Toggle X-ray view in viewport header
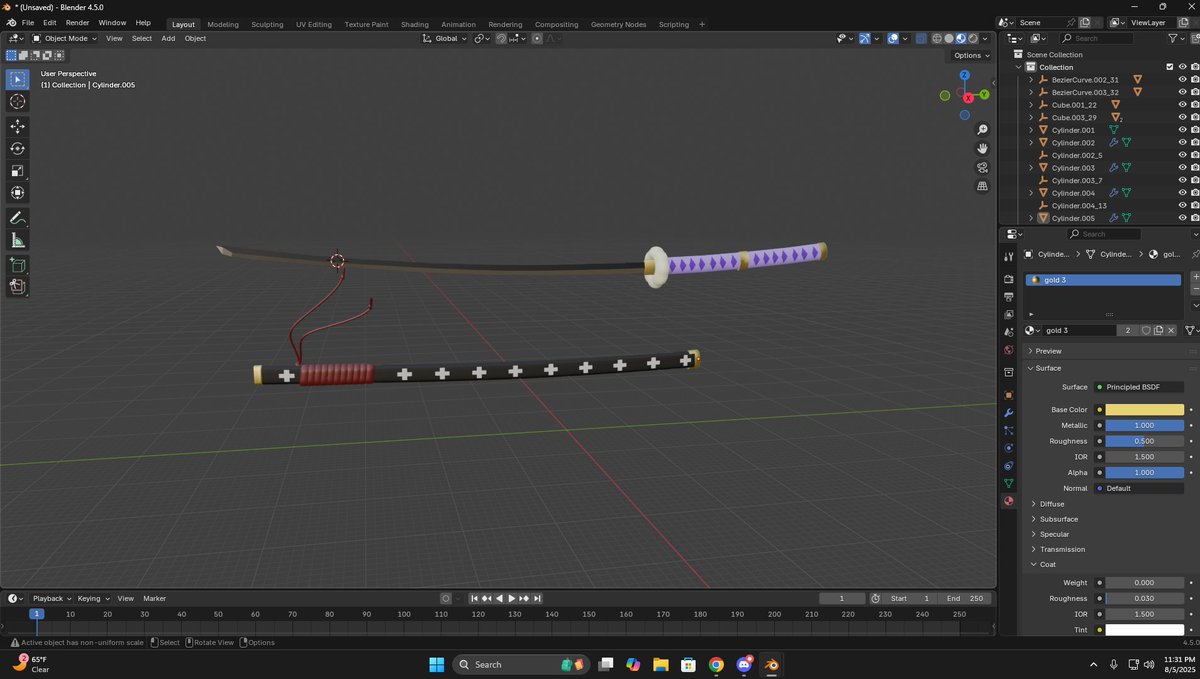The height and width of the screenshot is (679, 1200). click(921, 38)
